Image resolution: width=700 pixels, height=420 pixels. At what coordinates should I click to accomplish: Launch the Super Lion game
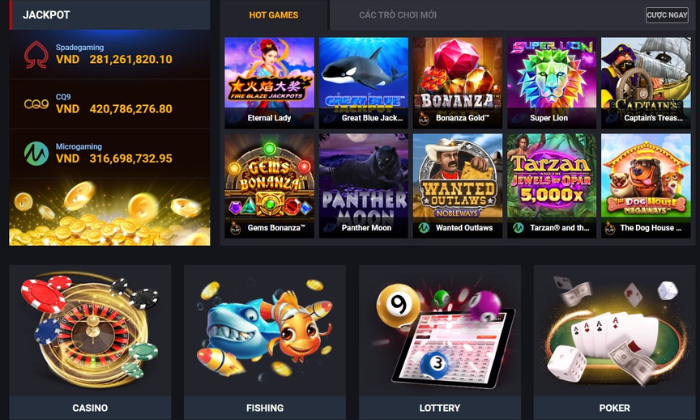point(551,83)
